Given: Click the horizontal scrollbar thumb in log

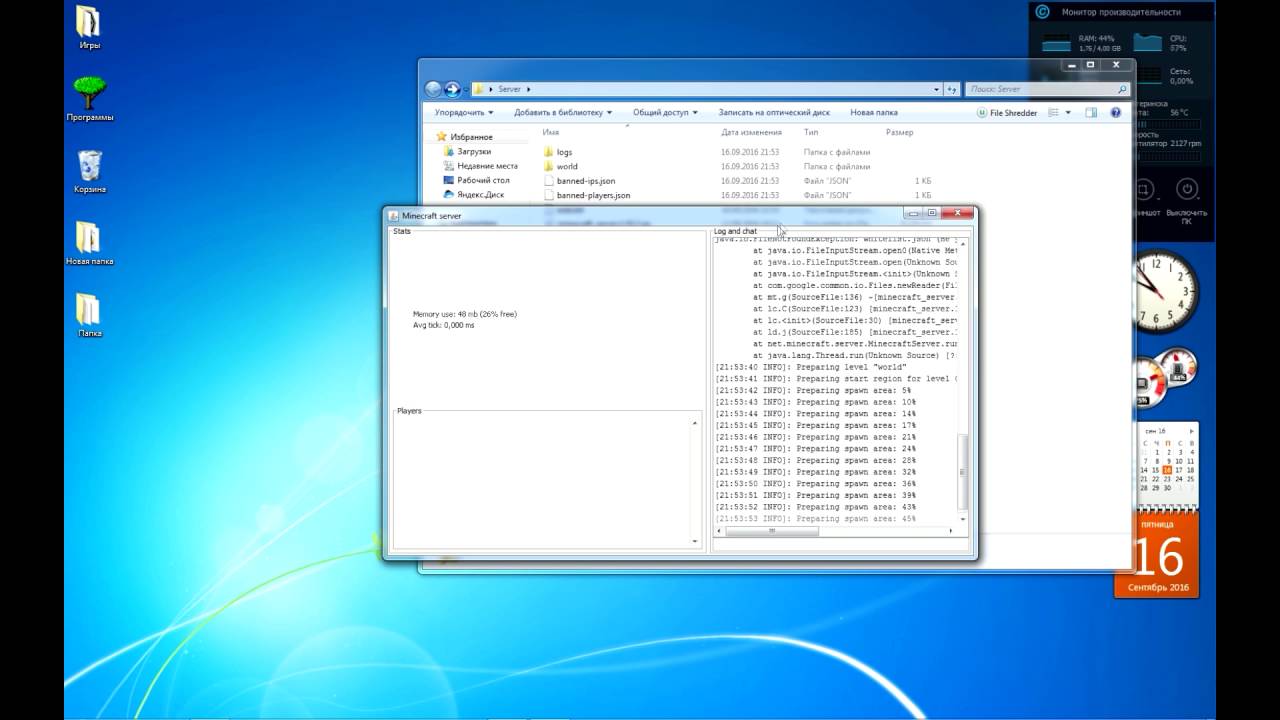Looking at the screenshot, I should click(x=772, y=531).
